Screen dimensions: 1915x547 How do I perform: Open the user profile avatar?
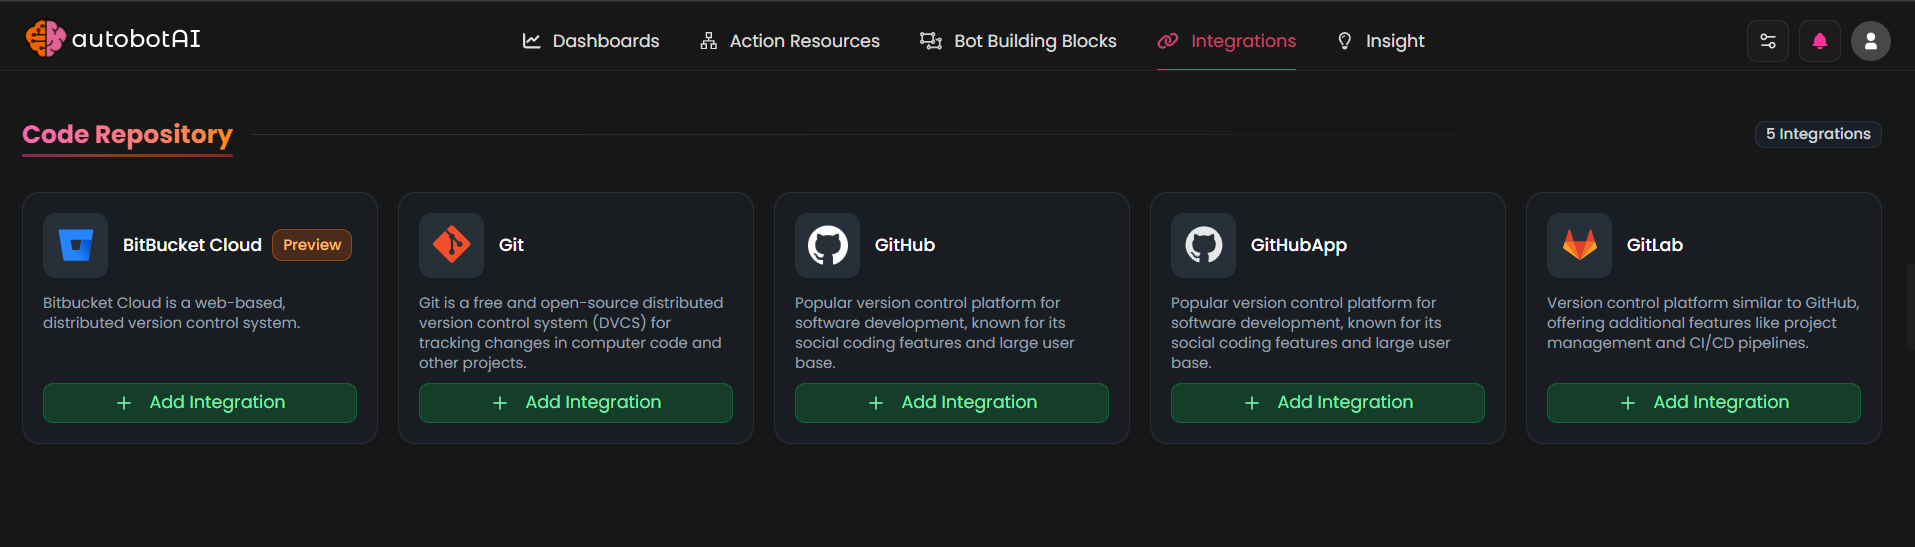pyautogui.click(x=1871, y=41)
